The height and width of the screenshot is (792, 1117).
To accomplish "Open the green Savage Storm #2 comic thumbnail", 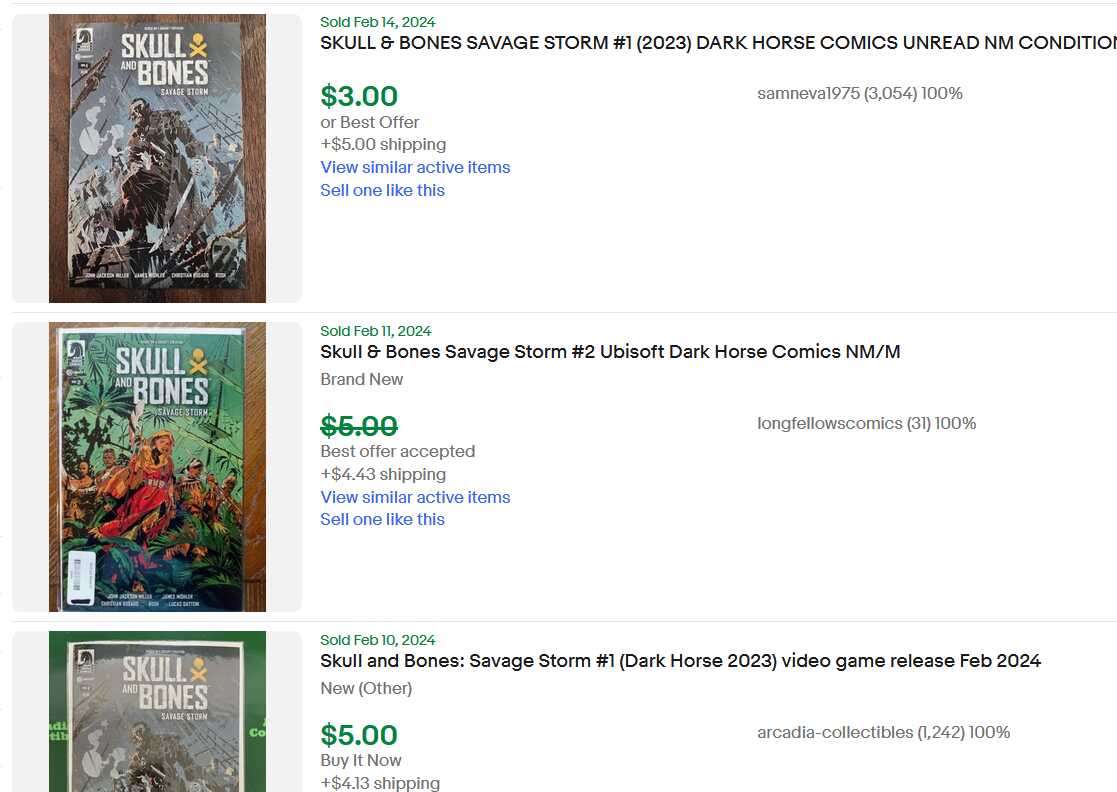I will (x=157, y=467).
